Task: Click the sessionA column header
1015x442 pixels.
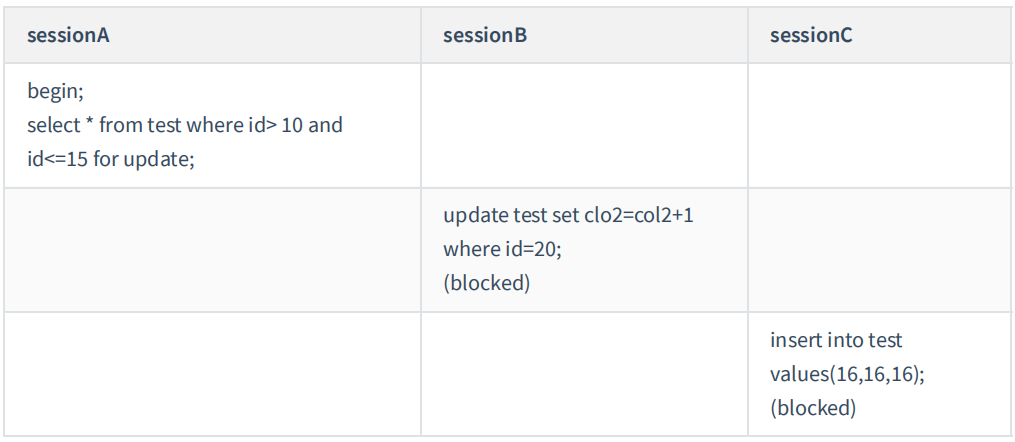Action: [68, 35]
